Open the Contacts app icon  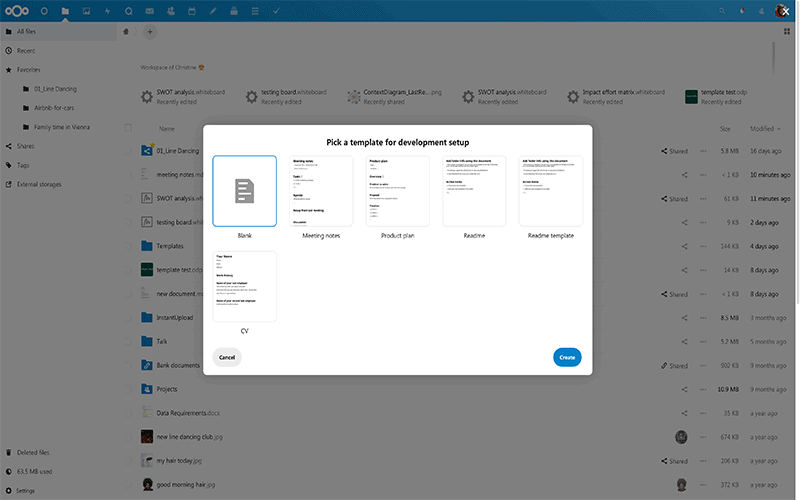click(170, 11)
